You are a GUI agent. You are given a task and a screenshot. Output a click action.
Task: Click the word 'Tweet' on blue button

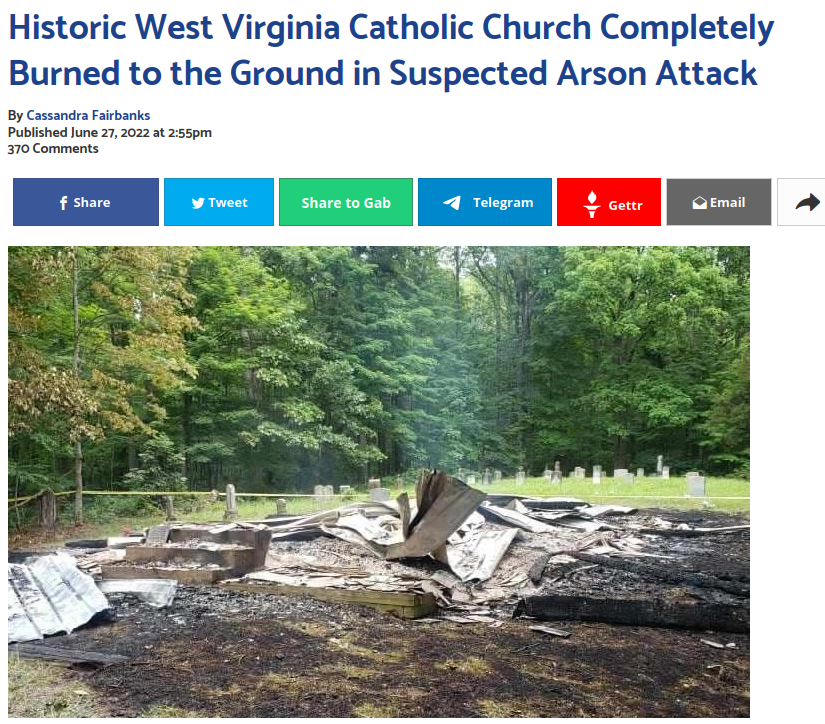click(228, 203)
